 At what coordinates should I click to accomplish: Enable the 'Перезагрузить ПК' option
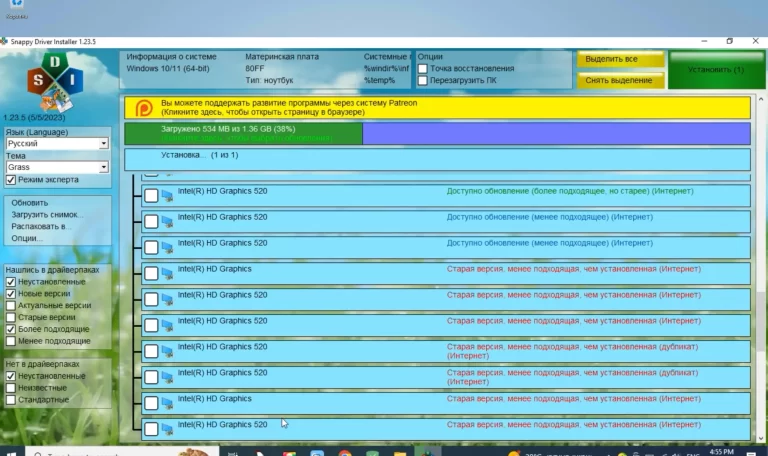(423, 80)
